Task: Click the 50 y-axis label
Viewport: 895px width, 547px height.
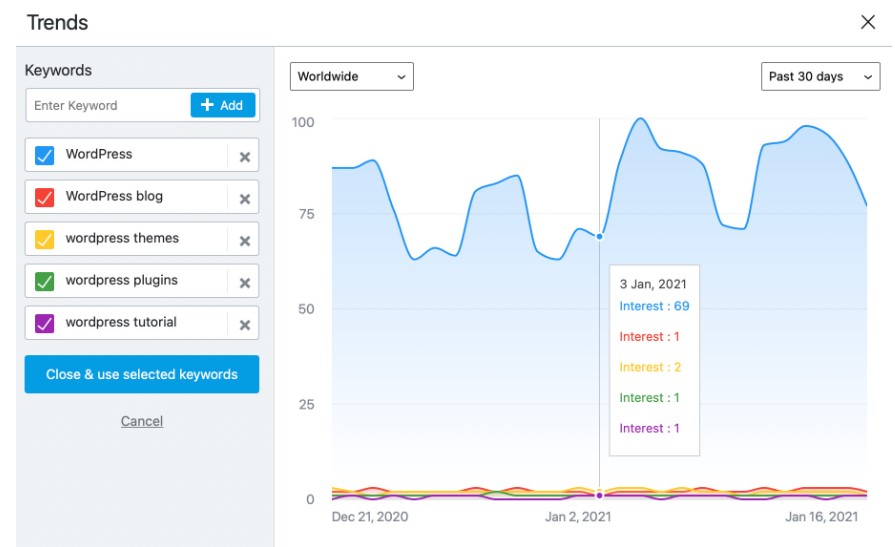Action: point(307,309)
